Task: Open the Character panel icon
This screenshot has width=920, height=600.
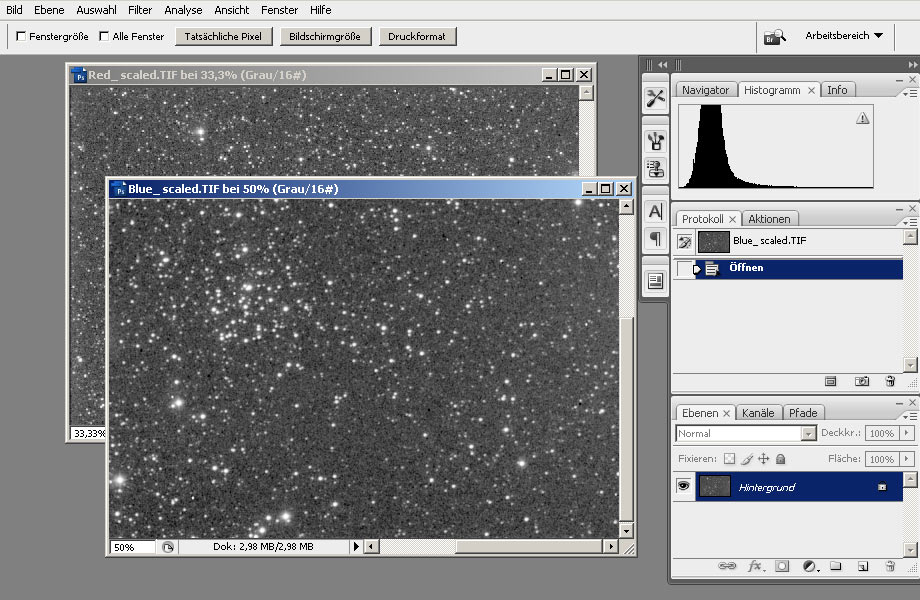Action: [x=655, y=212]
